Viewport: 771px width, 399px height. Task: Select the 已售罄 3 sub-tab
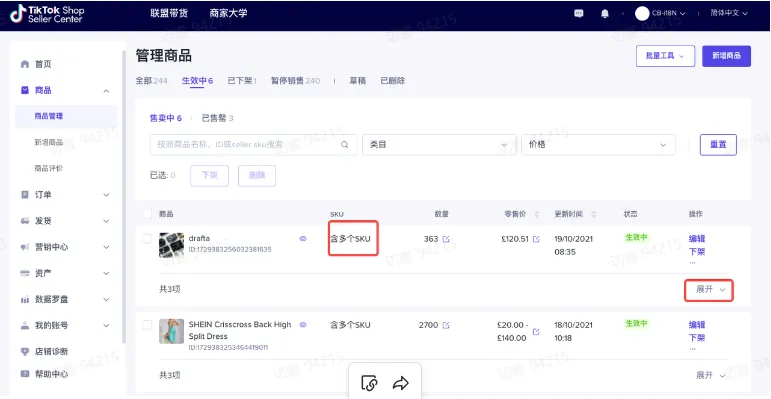click(x=217, y=118)
